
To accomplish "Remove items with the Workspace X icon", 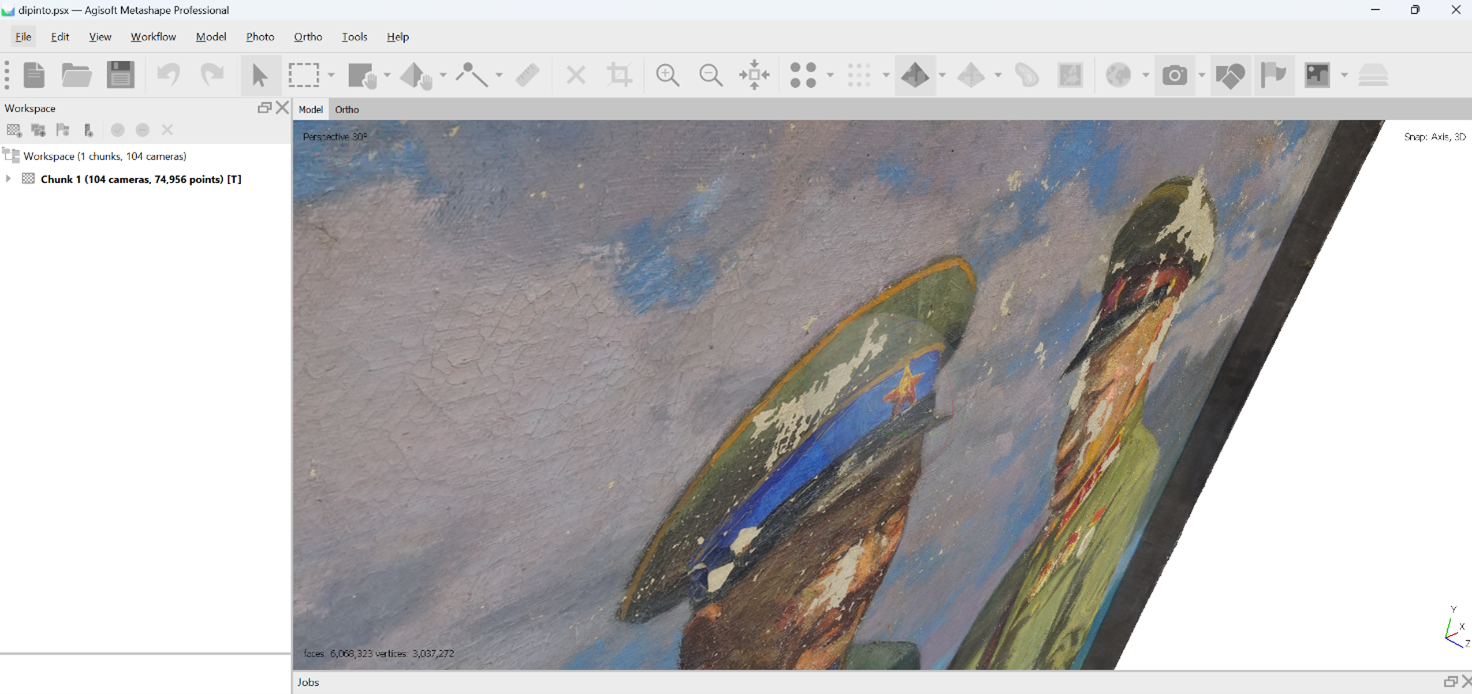I will 168,130.
